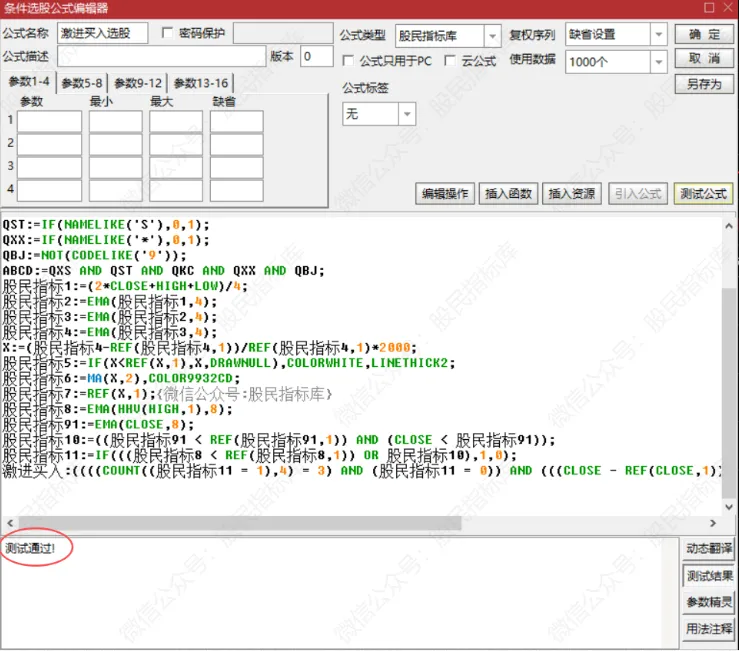
Task: Click the 插入函数 insert function button
Action: [508, 194]
